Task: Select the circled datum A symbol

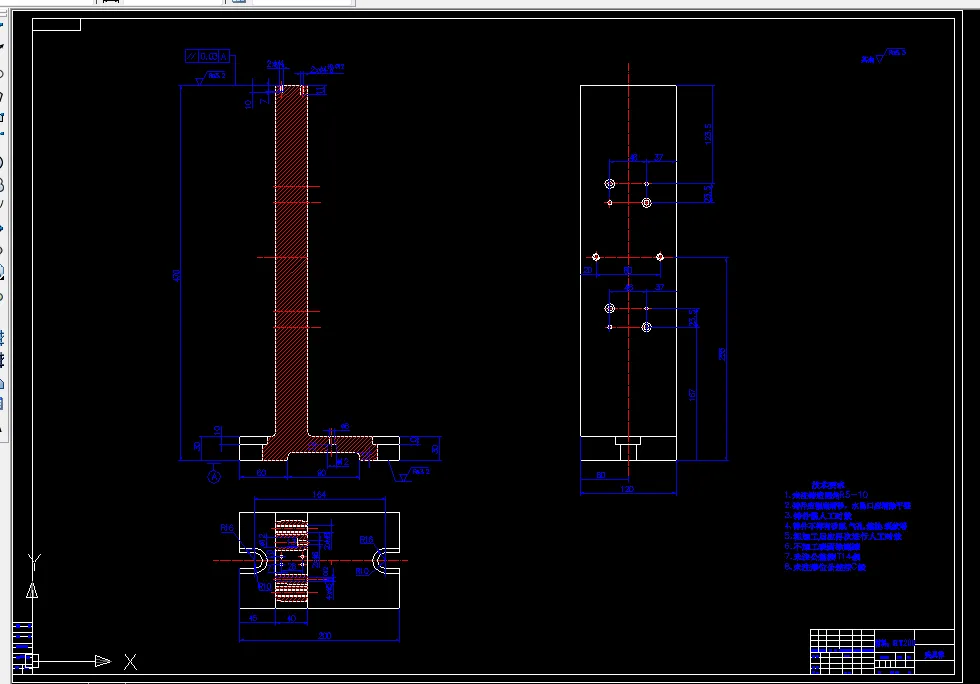Action: click(x=214, y=477)
